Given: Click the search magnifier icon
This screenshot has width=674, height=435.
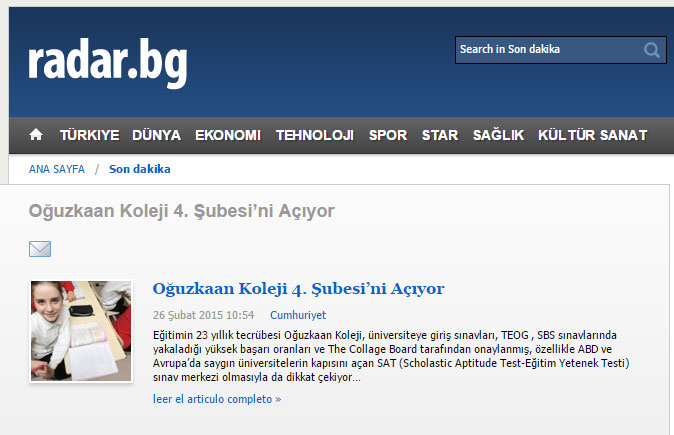Looking at the screenshot, I should tap(652, 50).
